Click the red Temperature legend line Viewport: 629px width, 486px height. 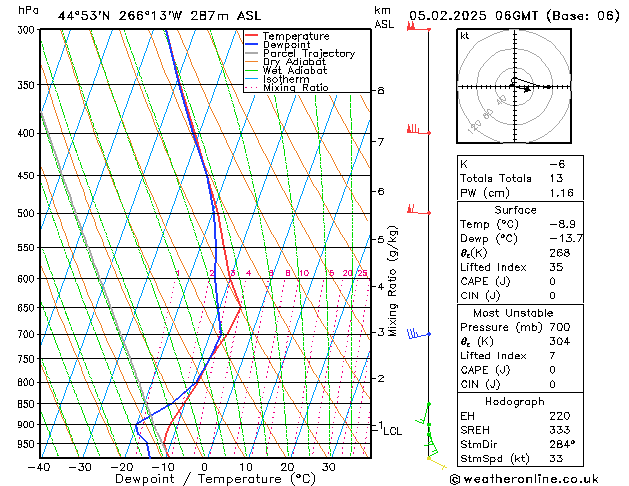251,36
